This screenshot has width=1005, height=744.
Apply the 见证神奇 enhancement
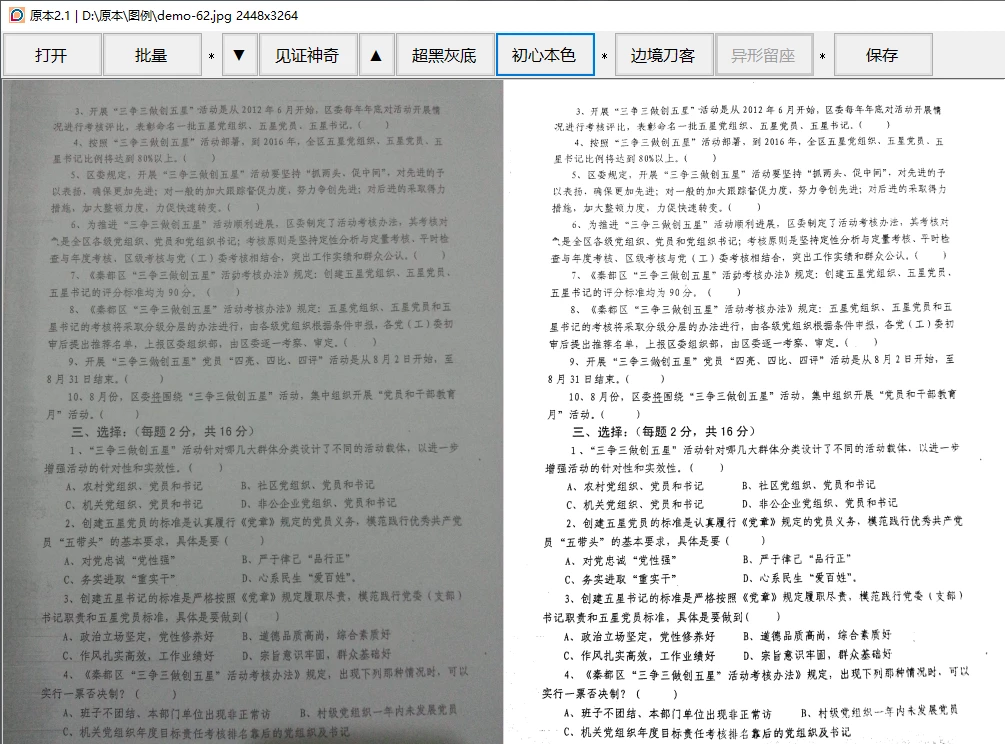click(307, 55)
